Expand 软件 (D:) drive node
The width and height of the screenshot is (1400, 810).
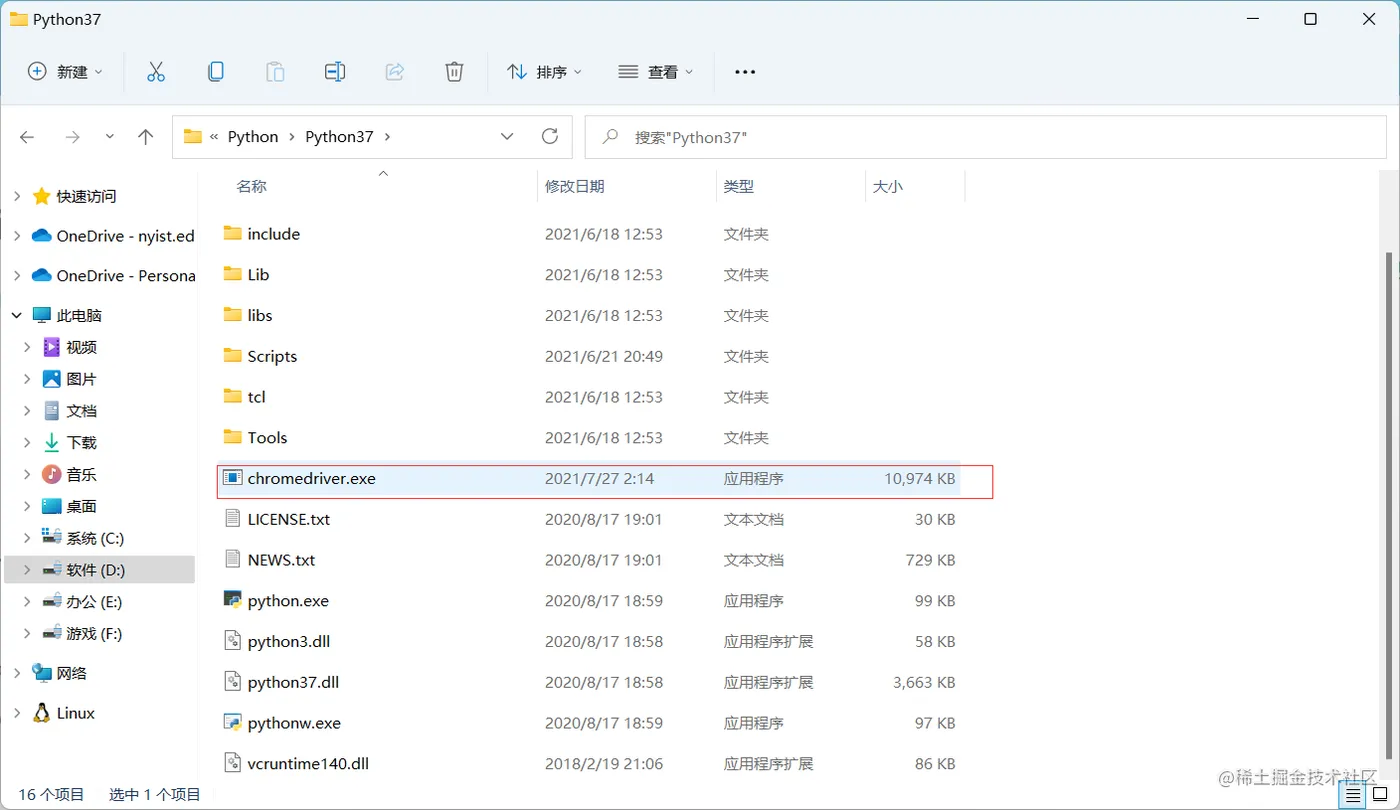(x=28, y=570)
